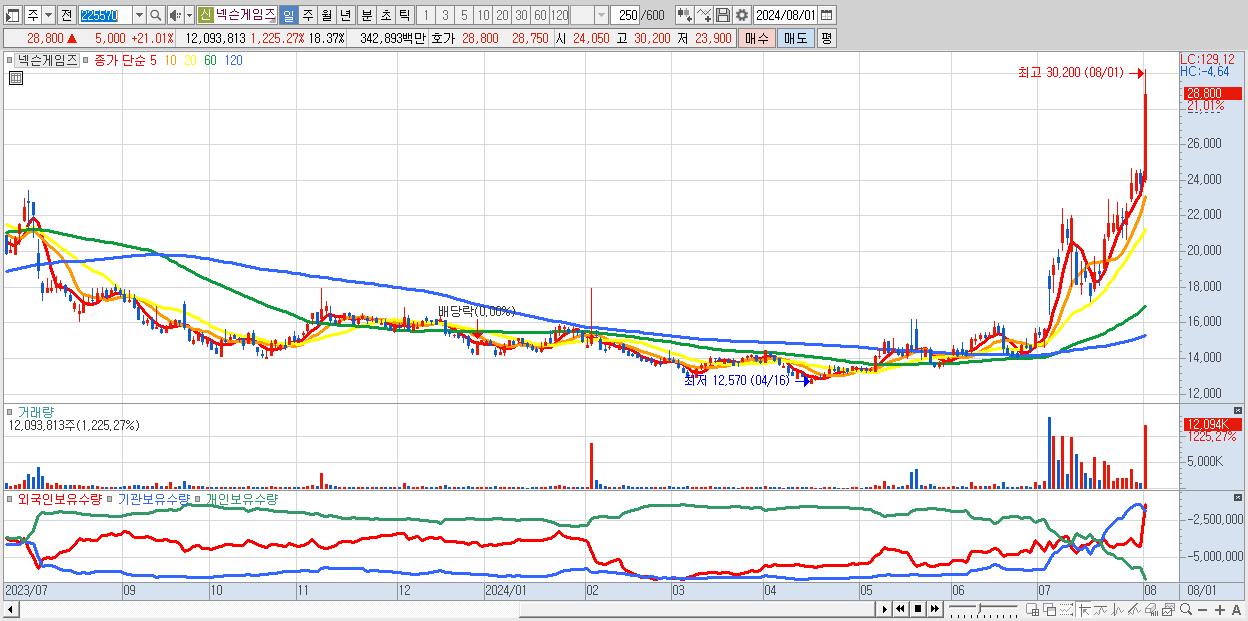Click the rewind double-arrow control
This screenshot has height=621, width=1248.
click(x=900, y=610)
